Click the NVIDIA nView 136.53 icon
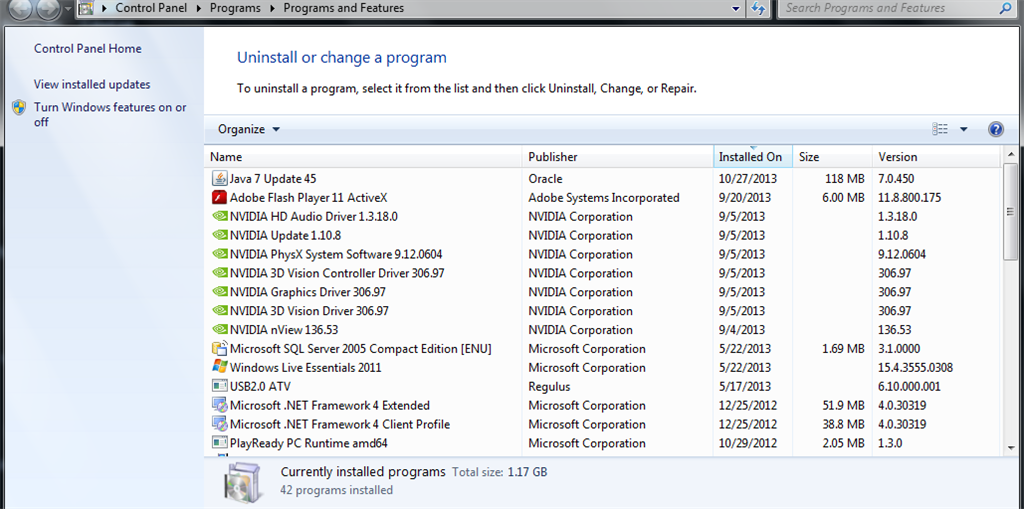Viewport: 1024px width, 509px height. [219, 330]
